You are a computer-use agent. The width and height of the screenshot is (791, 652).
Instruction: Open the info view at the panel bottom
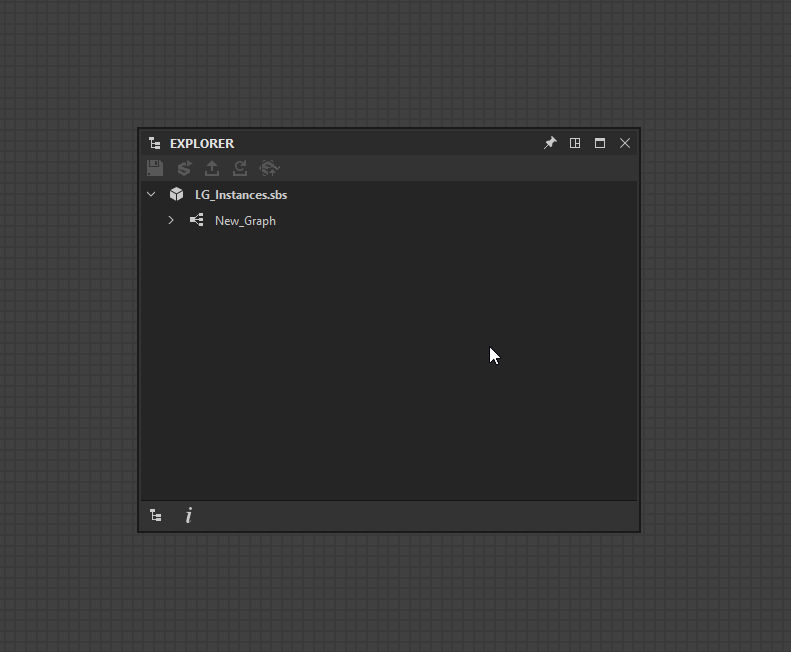click(189, 515)
